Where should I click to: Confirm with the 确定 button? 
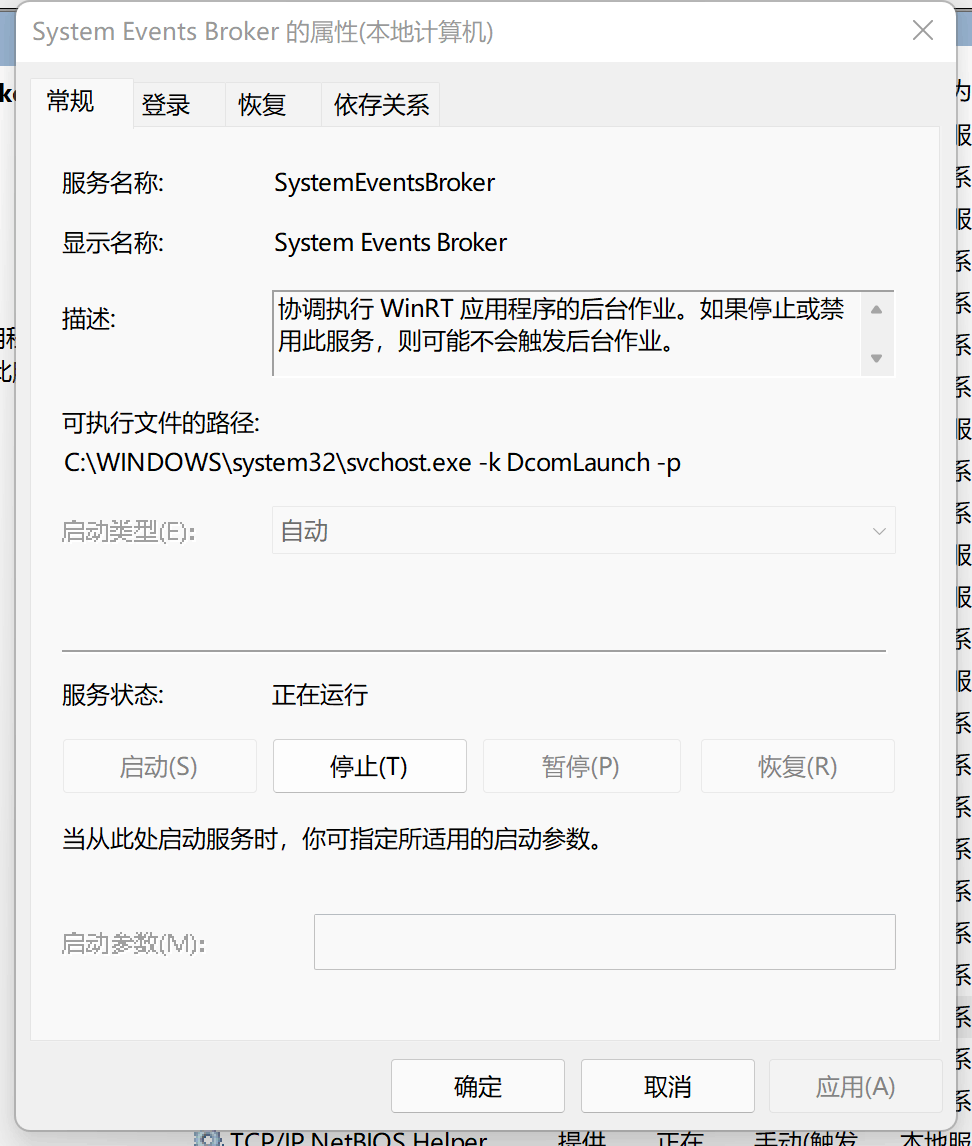(478, 1086)
